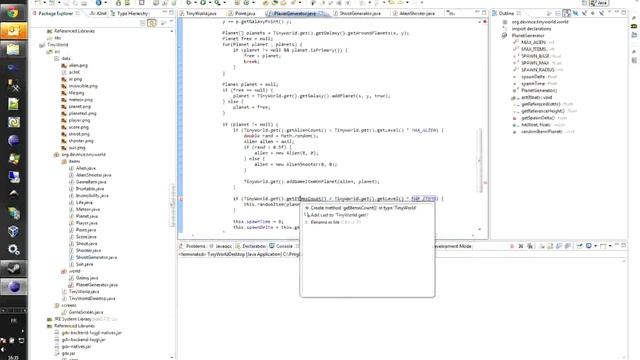Open Chrome from the taskbar

coord(13,12)
